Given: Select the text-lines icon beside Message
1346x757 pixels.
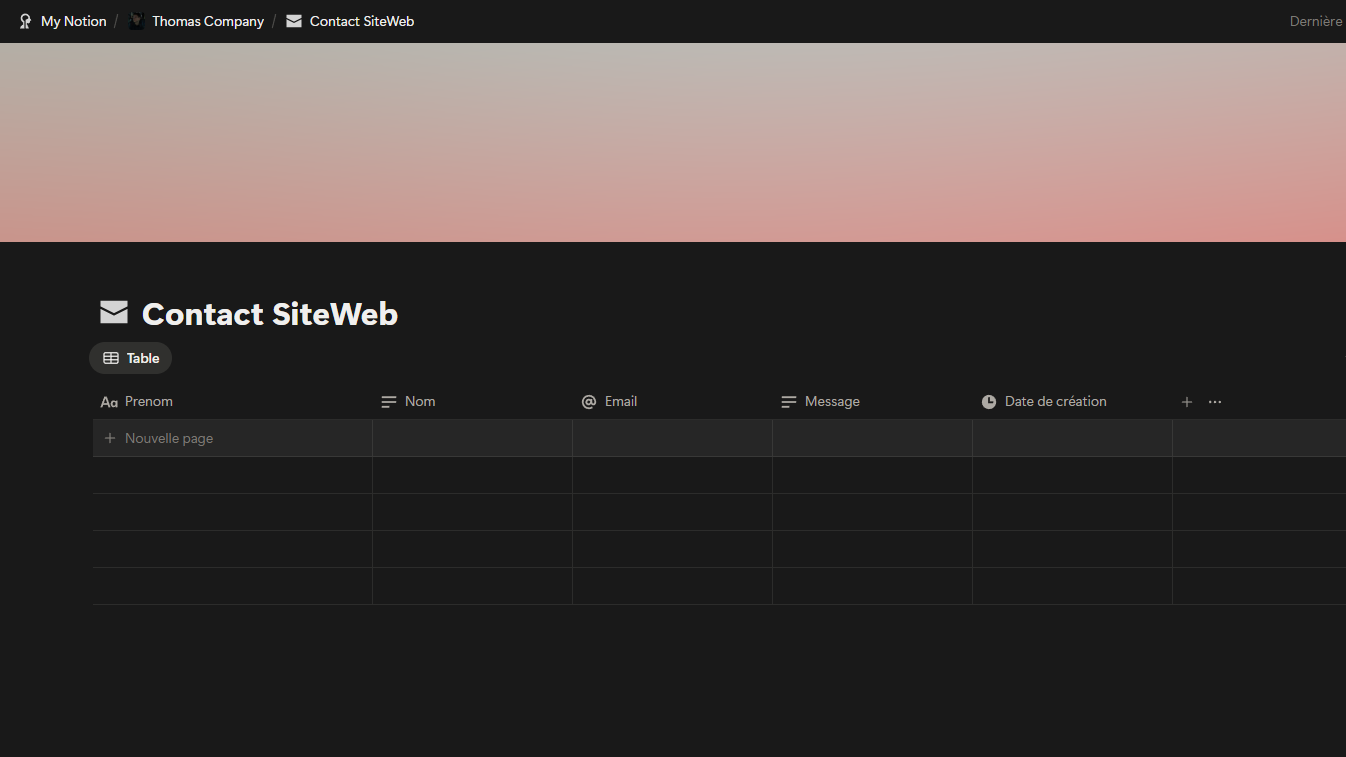Looking at the screenshot, I should tap(789, 401).
